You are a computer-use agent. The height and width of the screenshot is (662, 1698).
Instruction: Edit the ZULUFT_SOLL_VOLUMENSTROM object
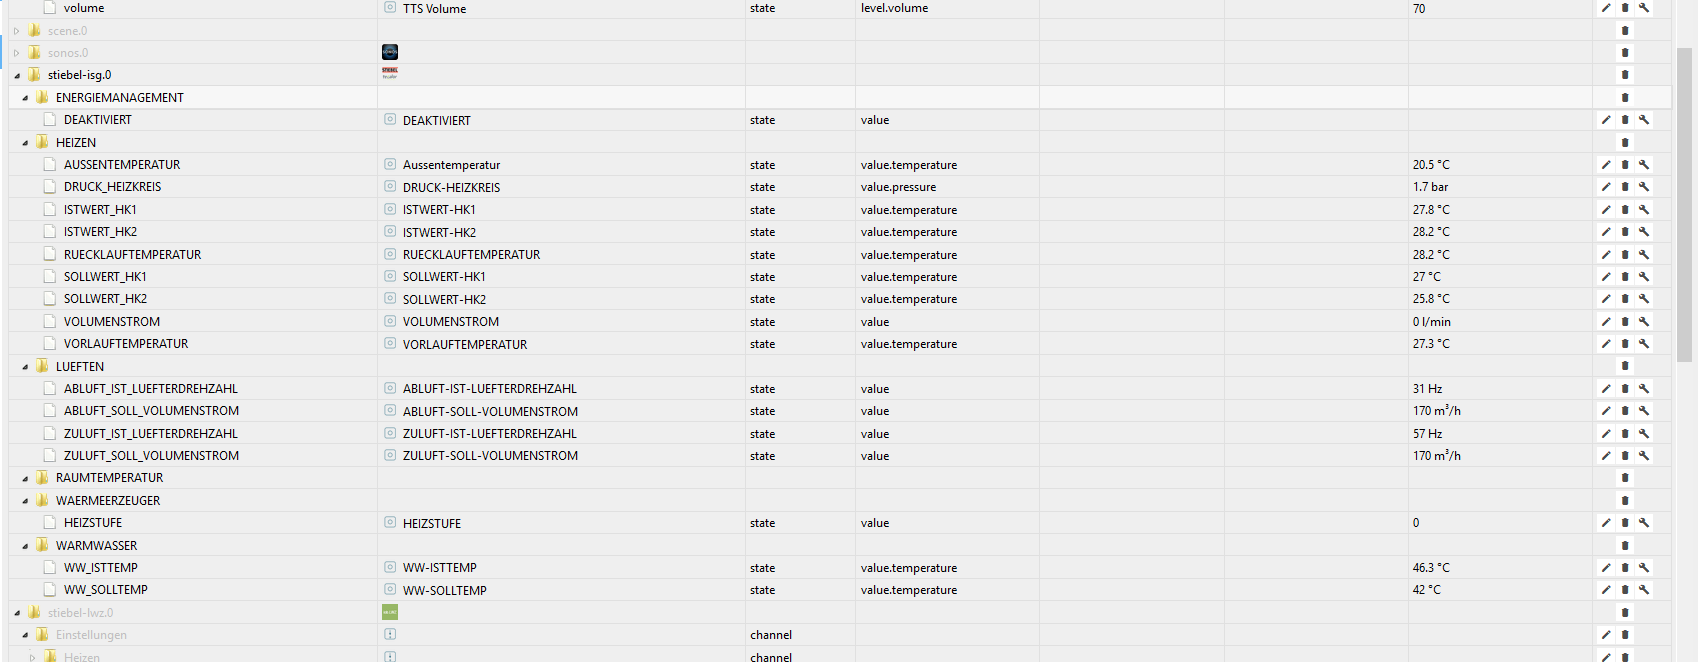coord(1606,456)
